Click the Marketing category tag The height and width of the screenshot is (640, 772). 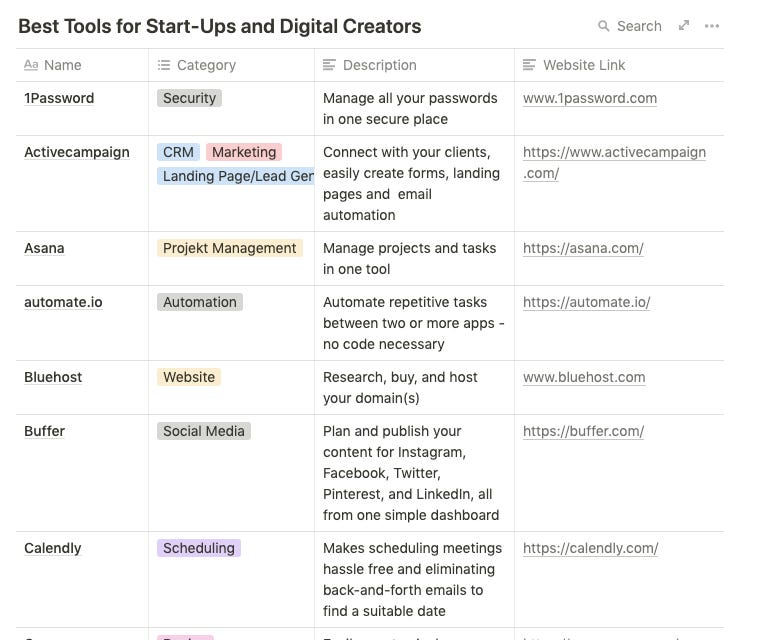pos(244,152)
